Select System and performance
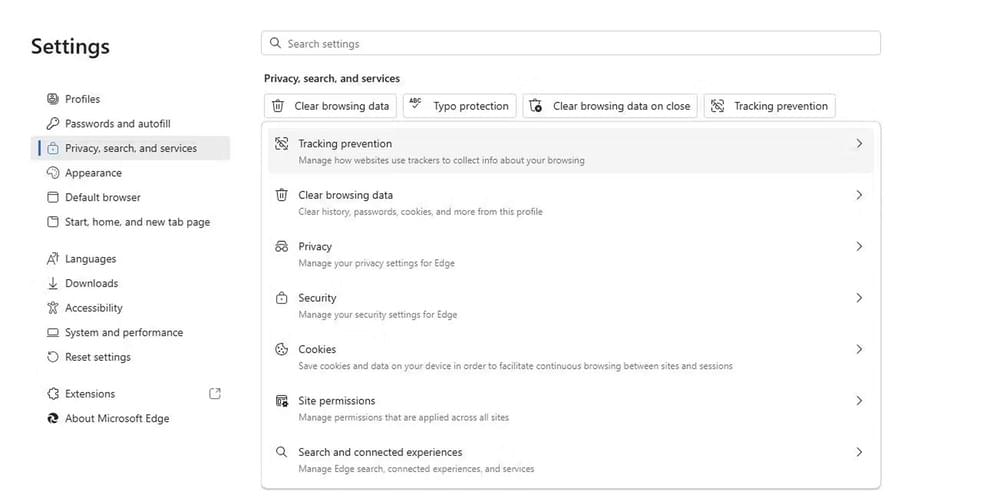1000x501 pixels. click(130, 332)
